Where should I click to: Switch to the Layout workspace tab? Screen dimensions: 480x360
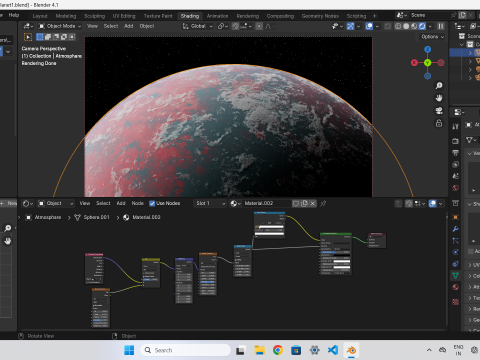[40, 16]
